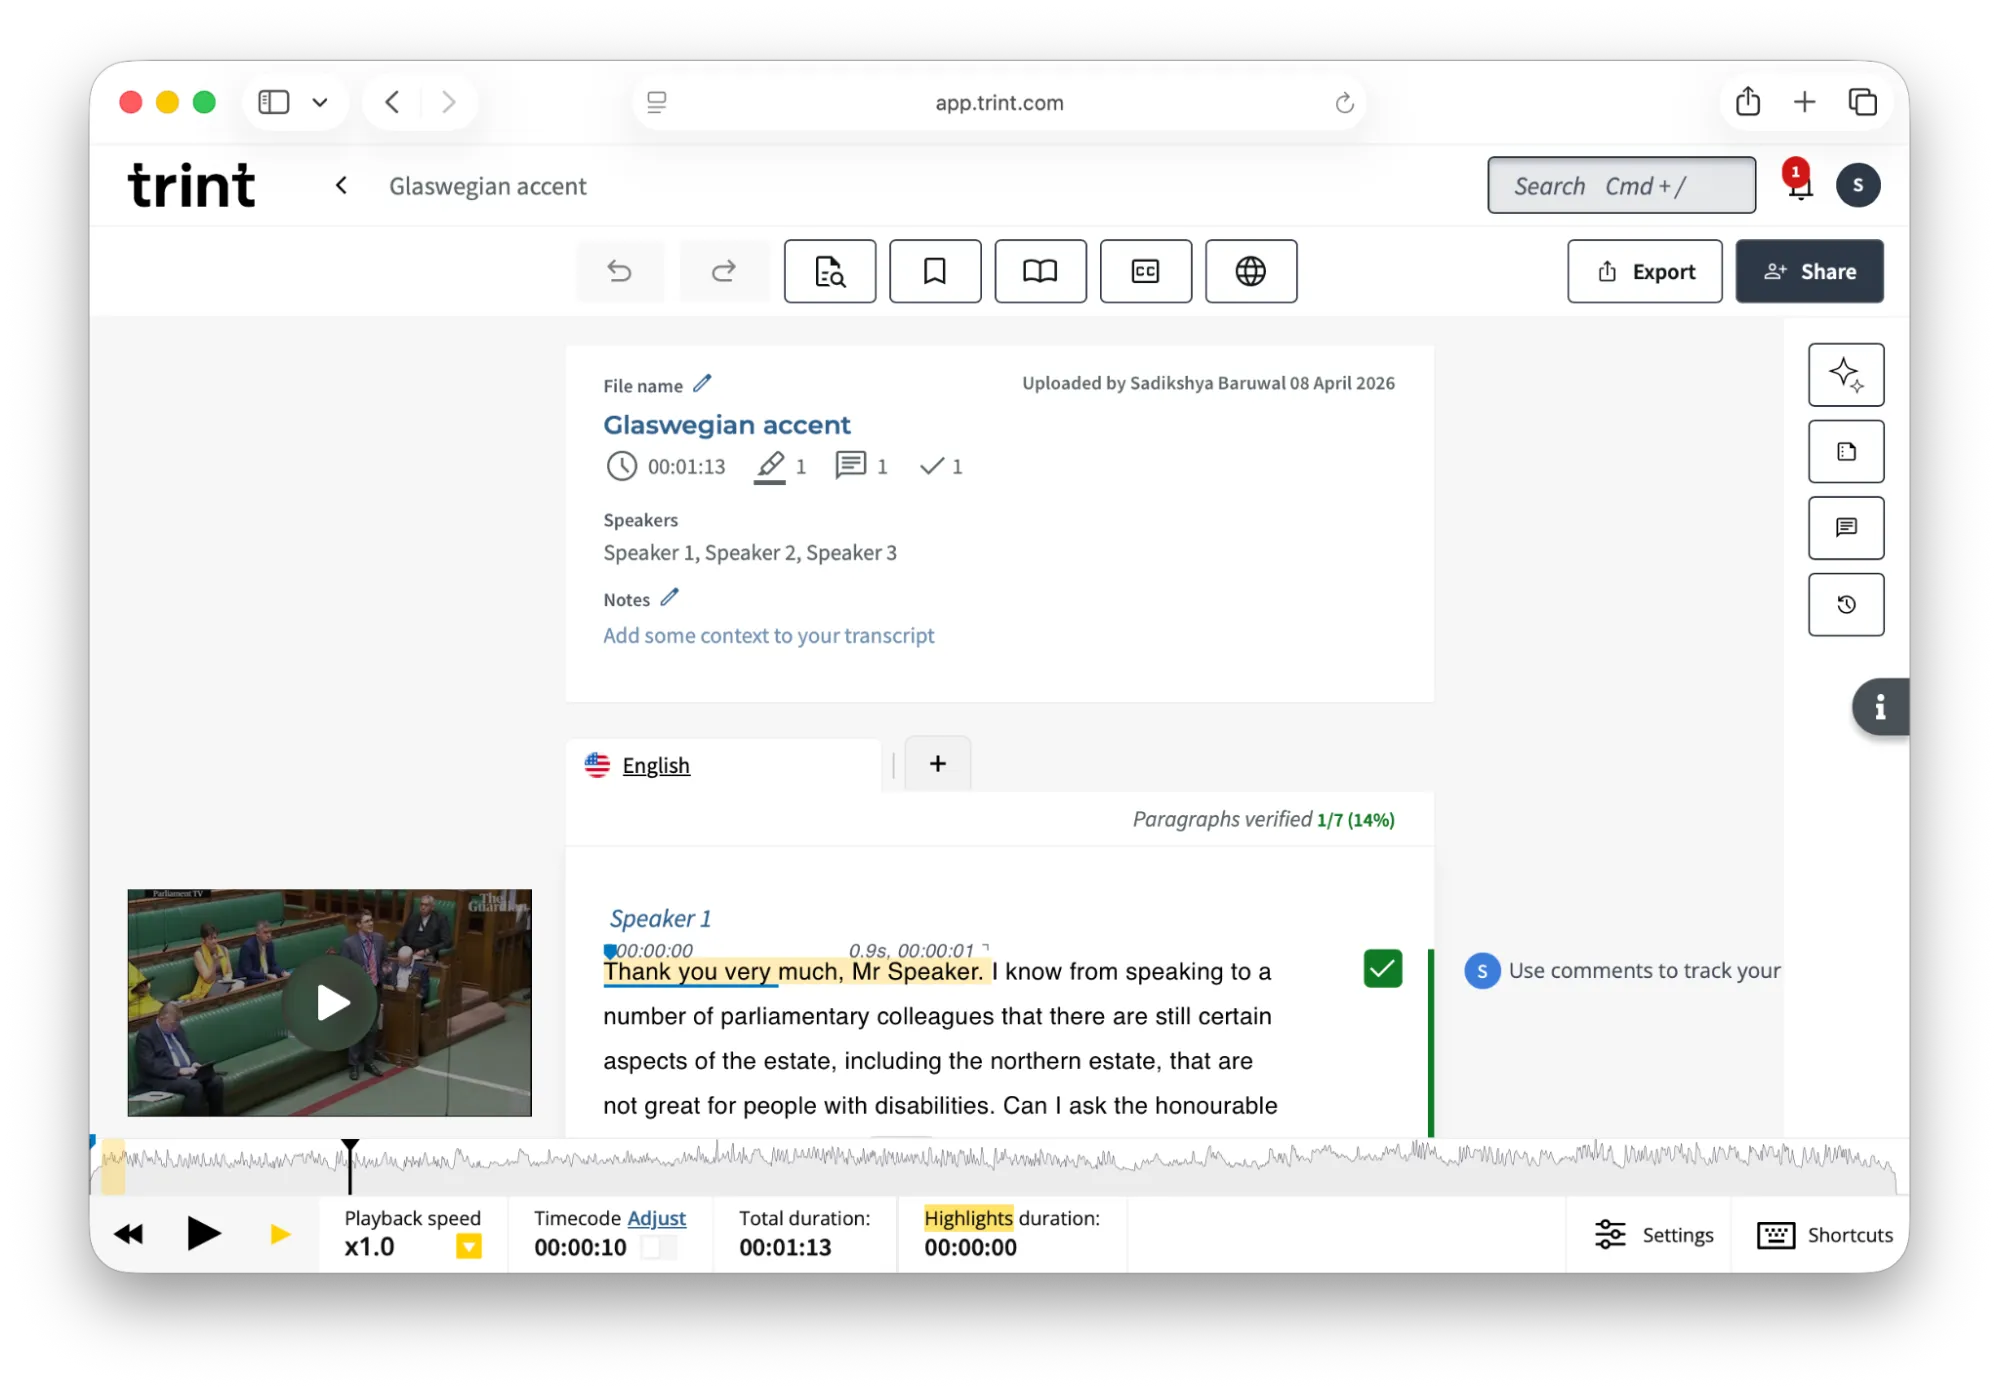Open the vocabulary book icon
This screenshot has height=1391, width=1999.
click(x=1040, y=271)
